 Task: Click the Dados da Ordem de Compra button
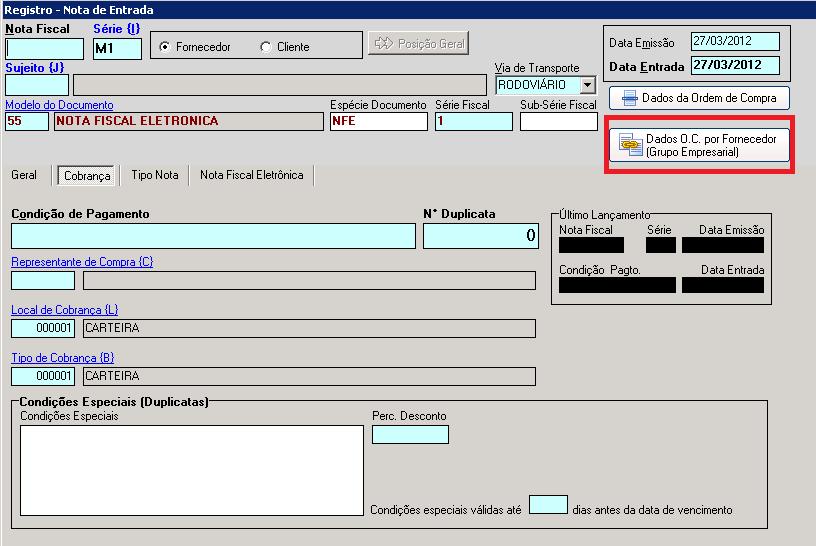tap(699, 98)
